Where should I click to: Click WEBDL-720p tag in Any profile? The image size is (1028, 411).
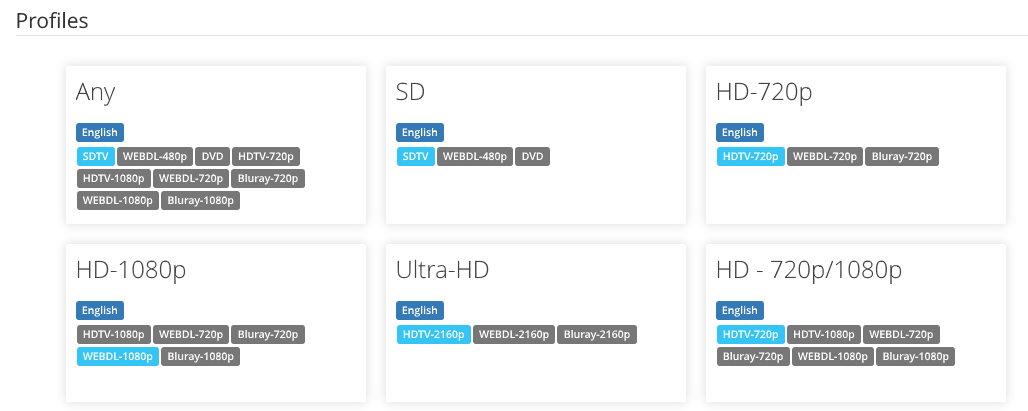click(191, 178)
